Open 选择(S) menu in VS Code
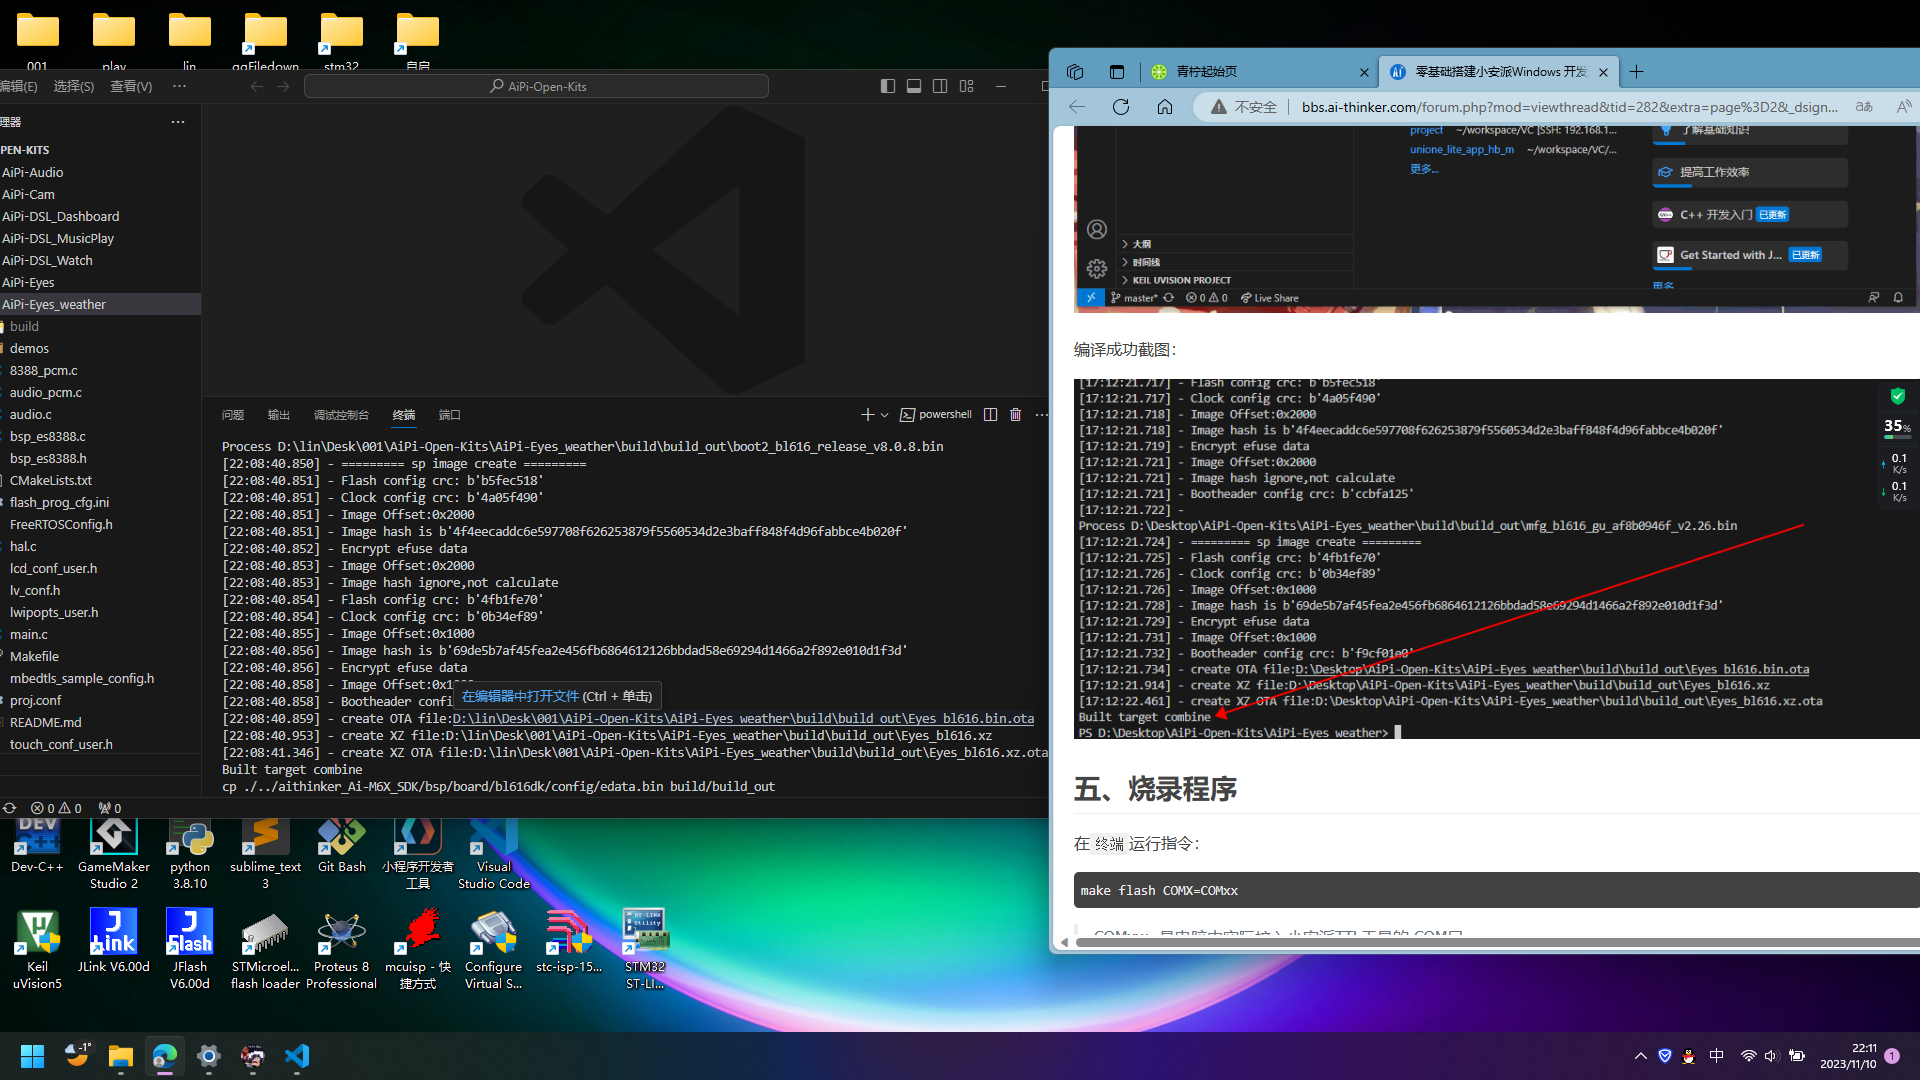This screenshot has width=1920, height=1080. (x=73, y=86)
